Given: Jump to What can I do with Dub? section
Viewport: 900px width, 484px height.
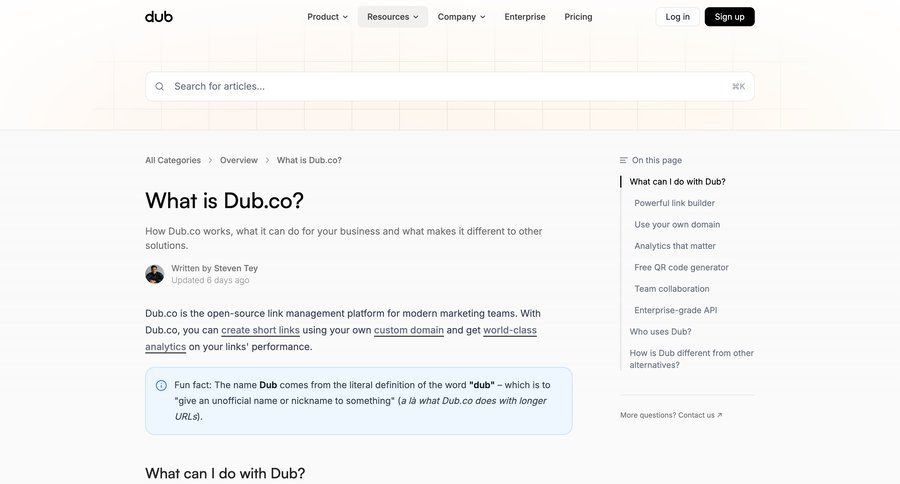Looking at the screenshot, I should [677, 182].
